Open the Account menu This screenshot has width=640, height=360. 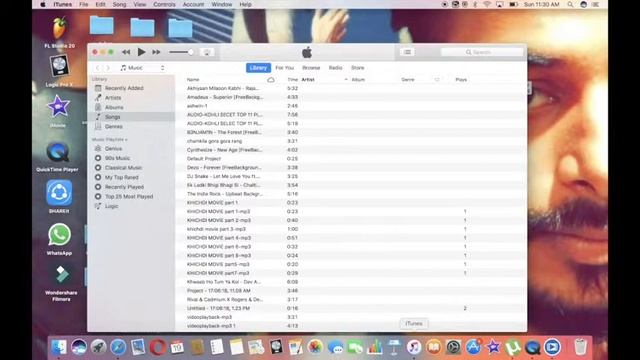click(193, 4)
